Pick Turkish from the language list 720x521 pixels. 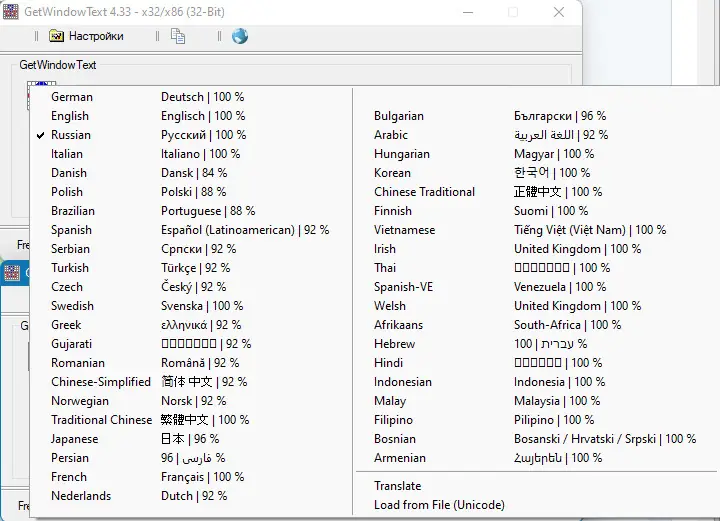pyautogui.click(x=192, y=268)
